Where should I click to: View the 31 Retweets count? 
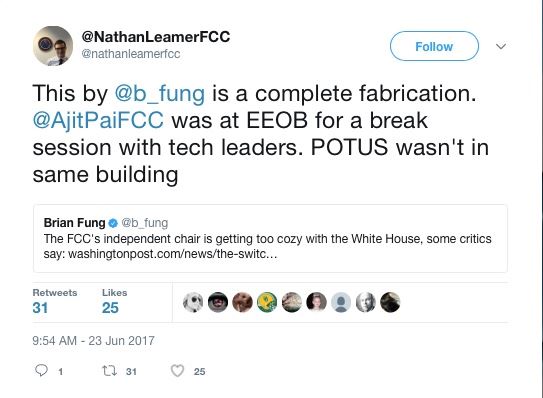55,302
